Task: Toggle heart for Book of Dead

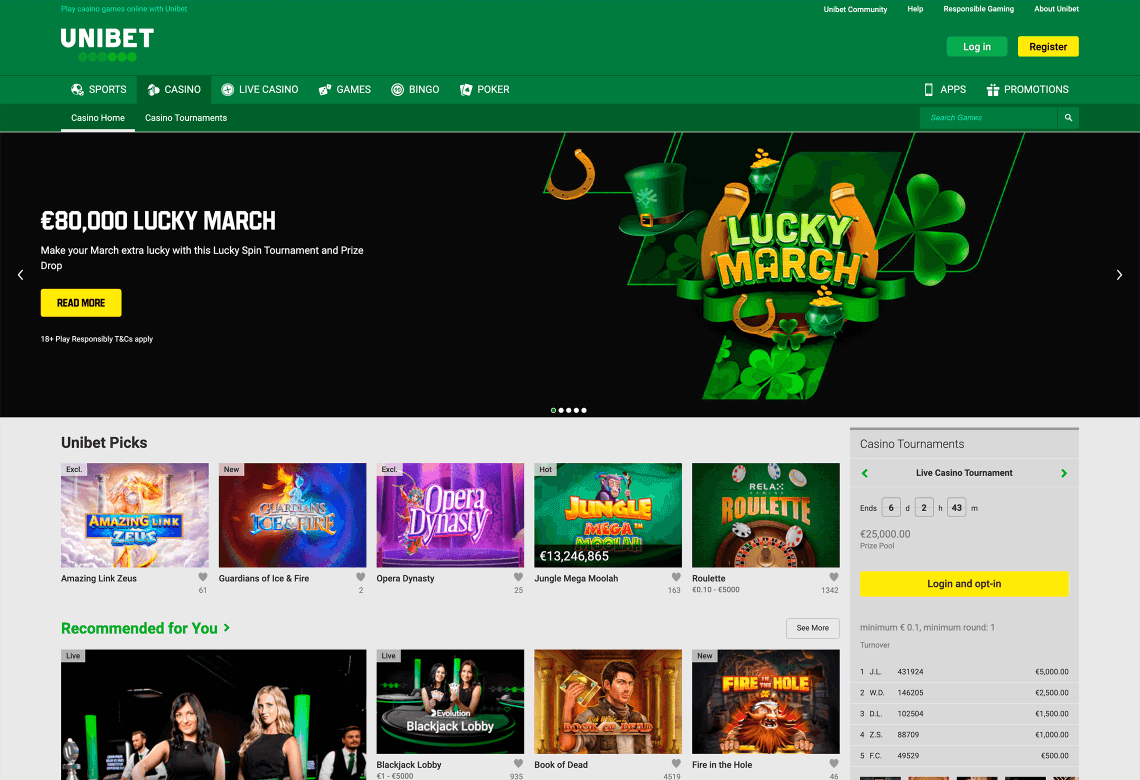Action: [x=676, y=763]
